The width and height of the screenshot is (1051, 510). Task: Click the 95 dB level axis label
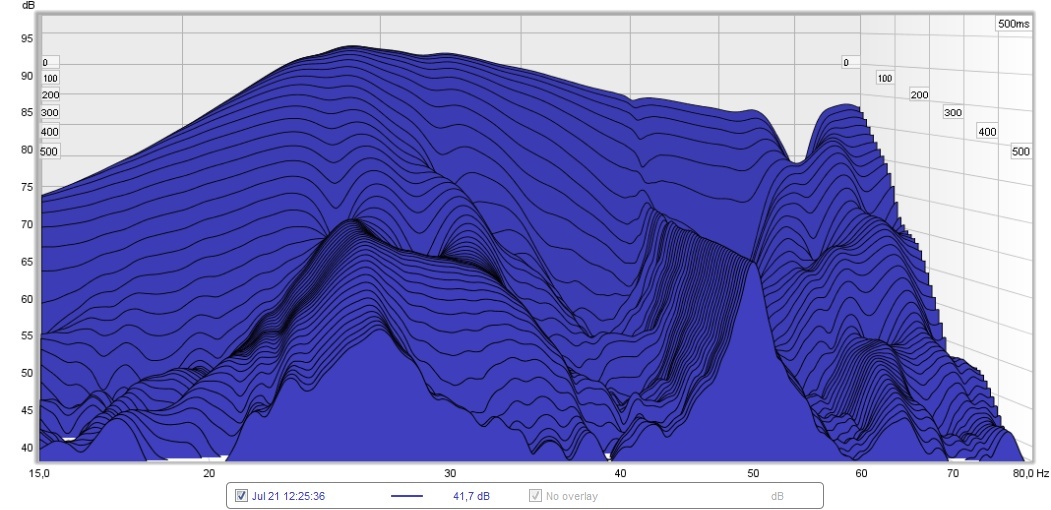point(26,39)
